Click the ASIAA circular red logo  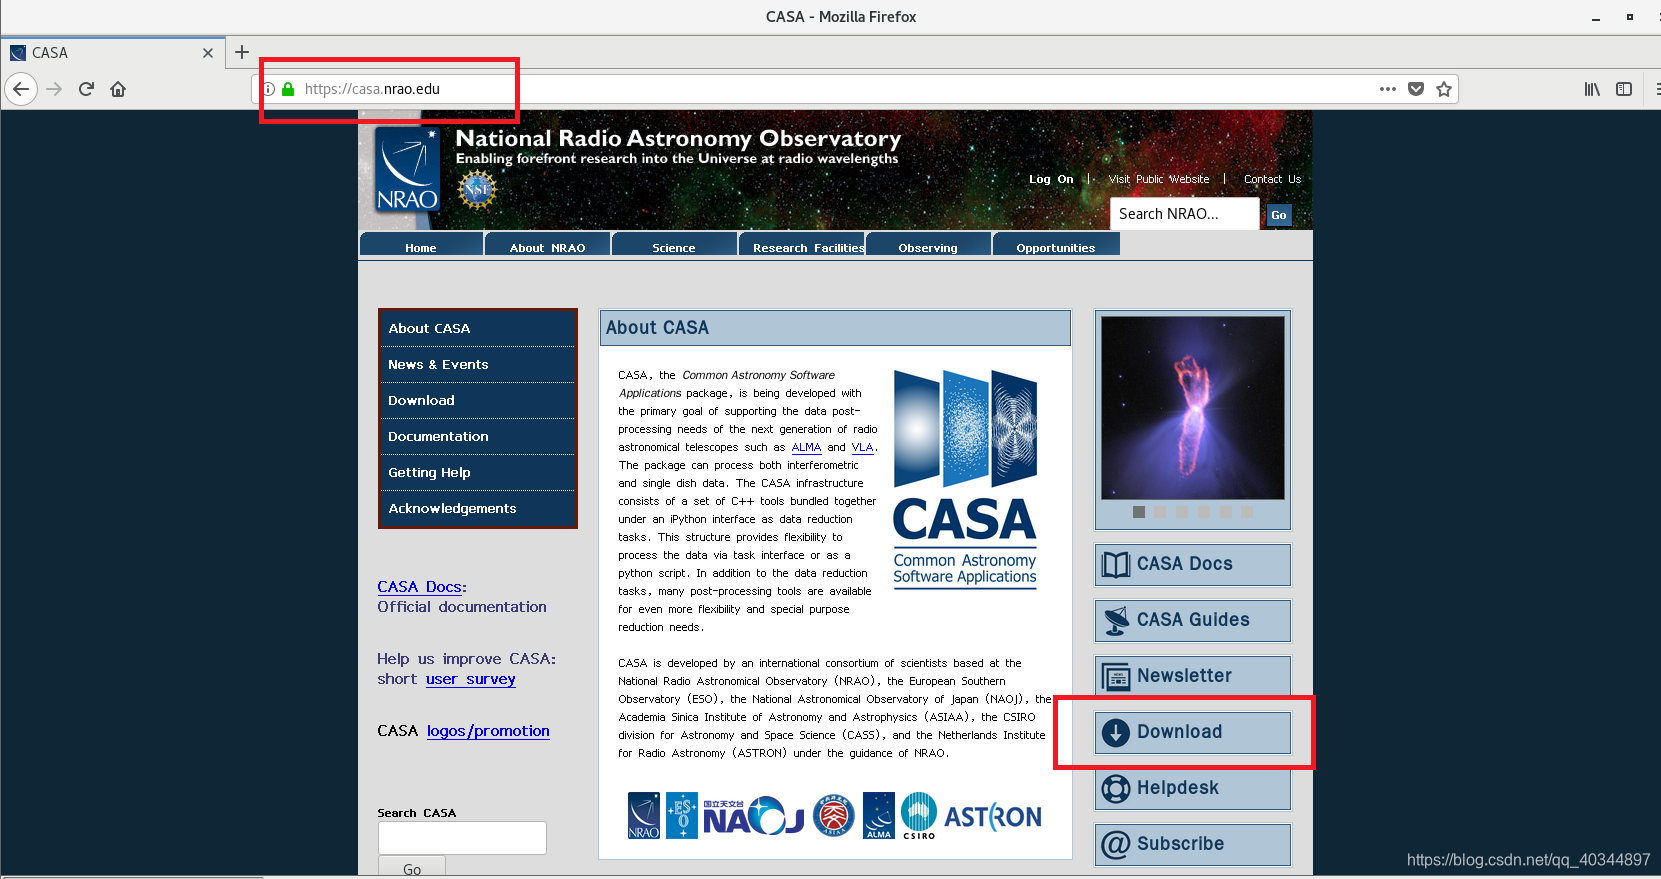(x=833, y=816)
